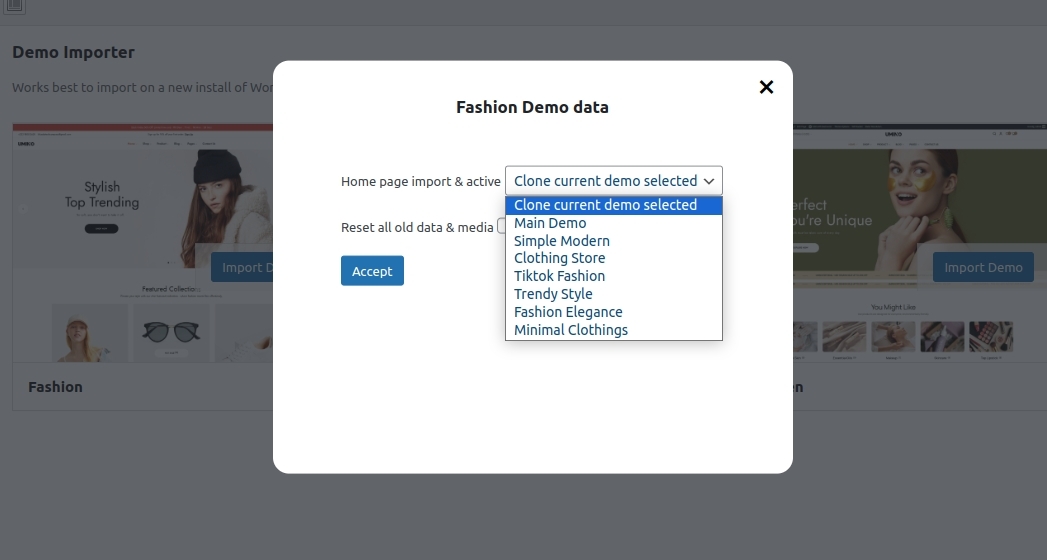Choose the 'Minimal Clothings' option
Image resolution: width=1047 pixels, height=560 pixels.
click(x=571, y=330)
